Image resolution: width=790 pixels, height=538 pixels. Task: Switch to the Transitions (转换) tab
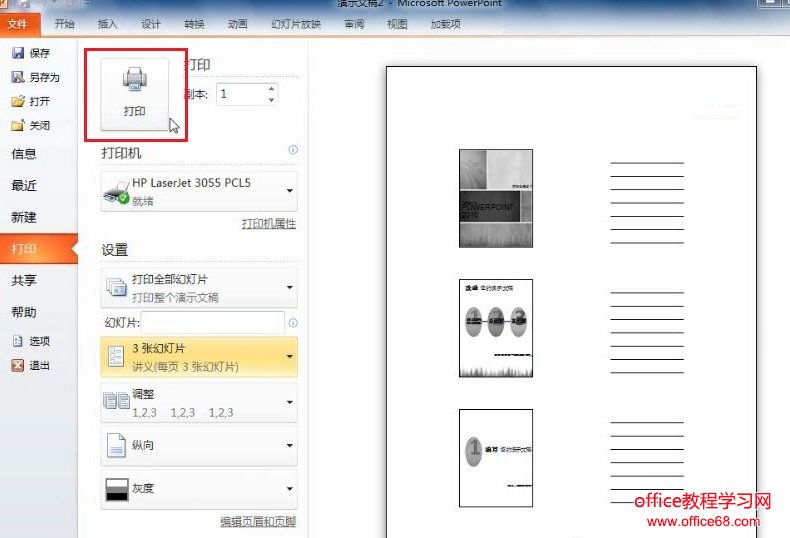point(194,24)
